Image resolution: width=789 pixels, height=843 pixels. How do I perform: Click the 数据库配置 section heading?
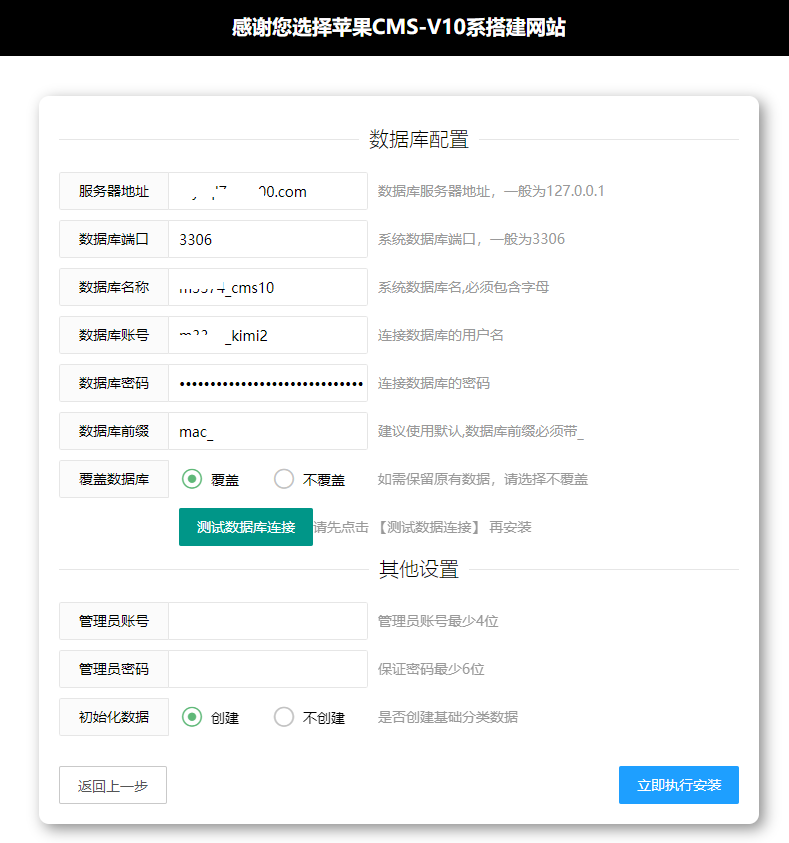click(x=419, y=139)
